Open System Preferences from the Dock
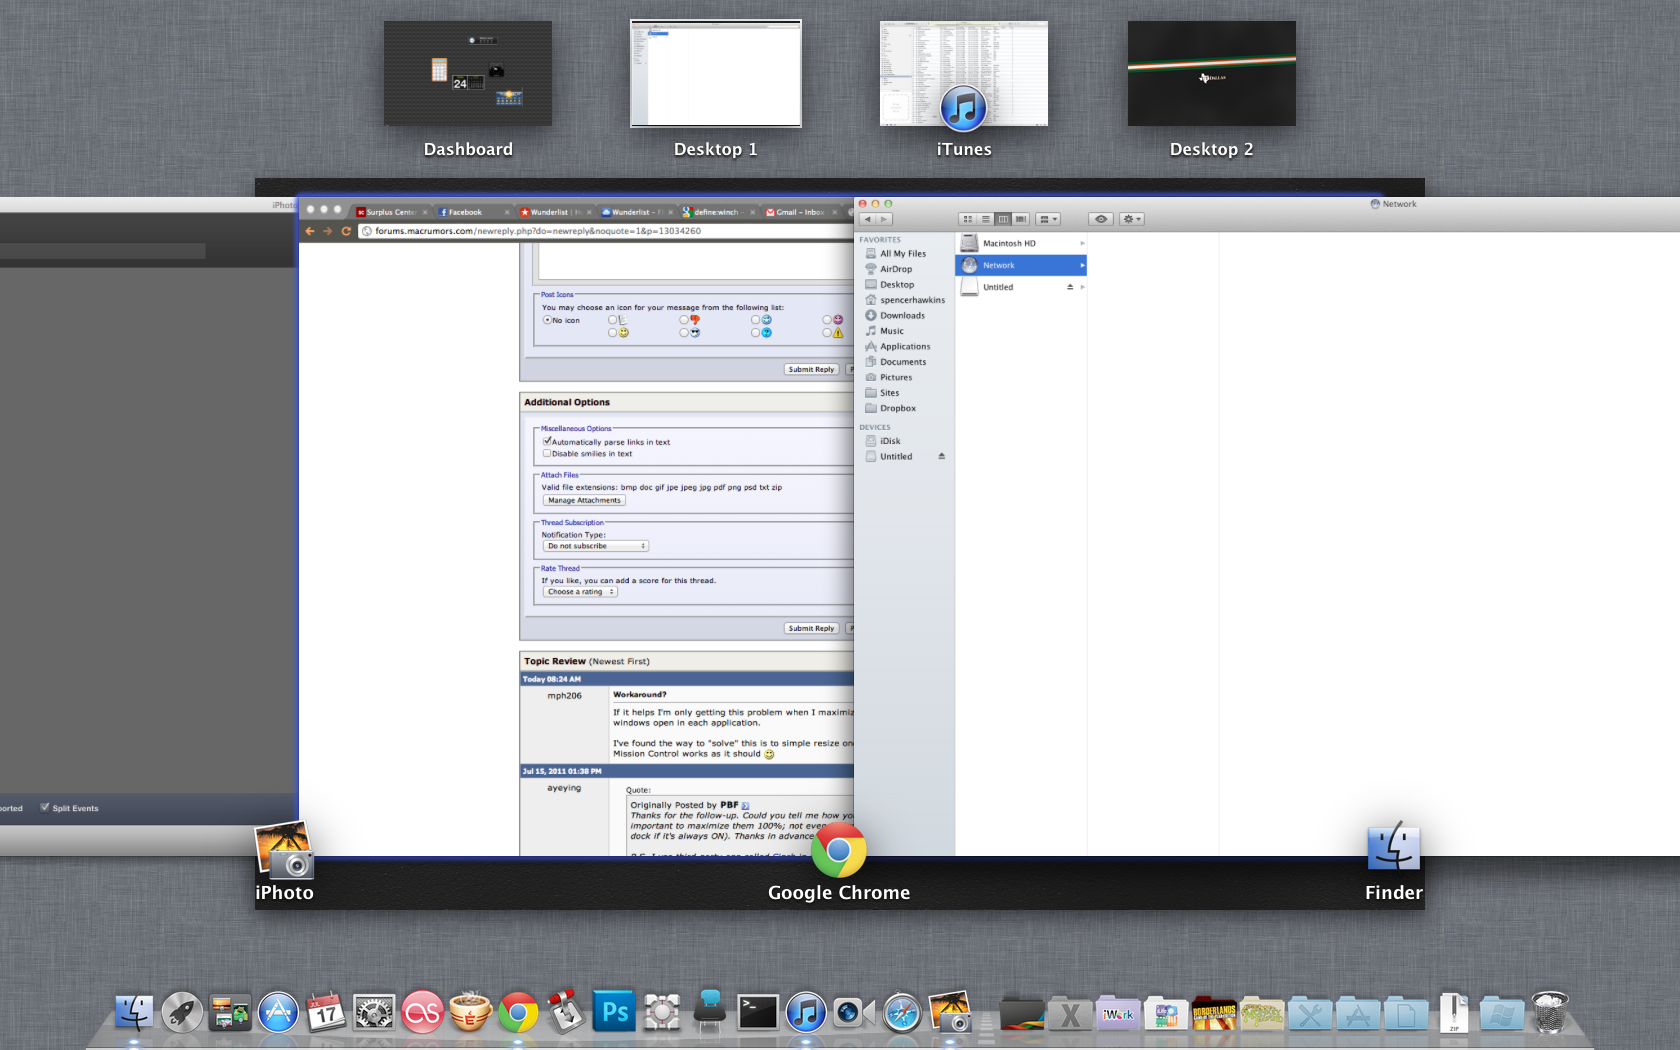 [374, 1013]
